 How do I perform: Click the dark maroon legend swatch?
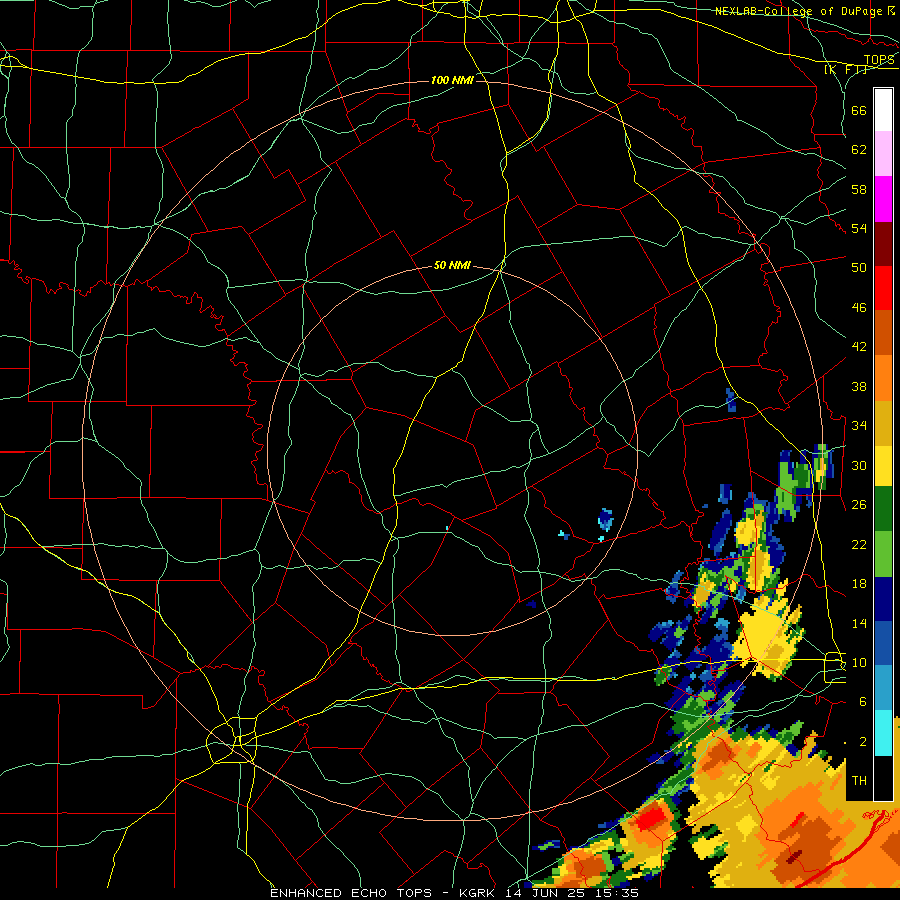click(x=883, y=244)
